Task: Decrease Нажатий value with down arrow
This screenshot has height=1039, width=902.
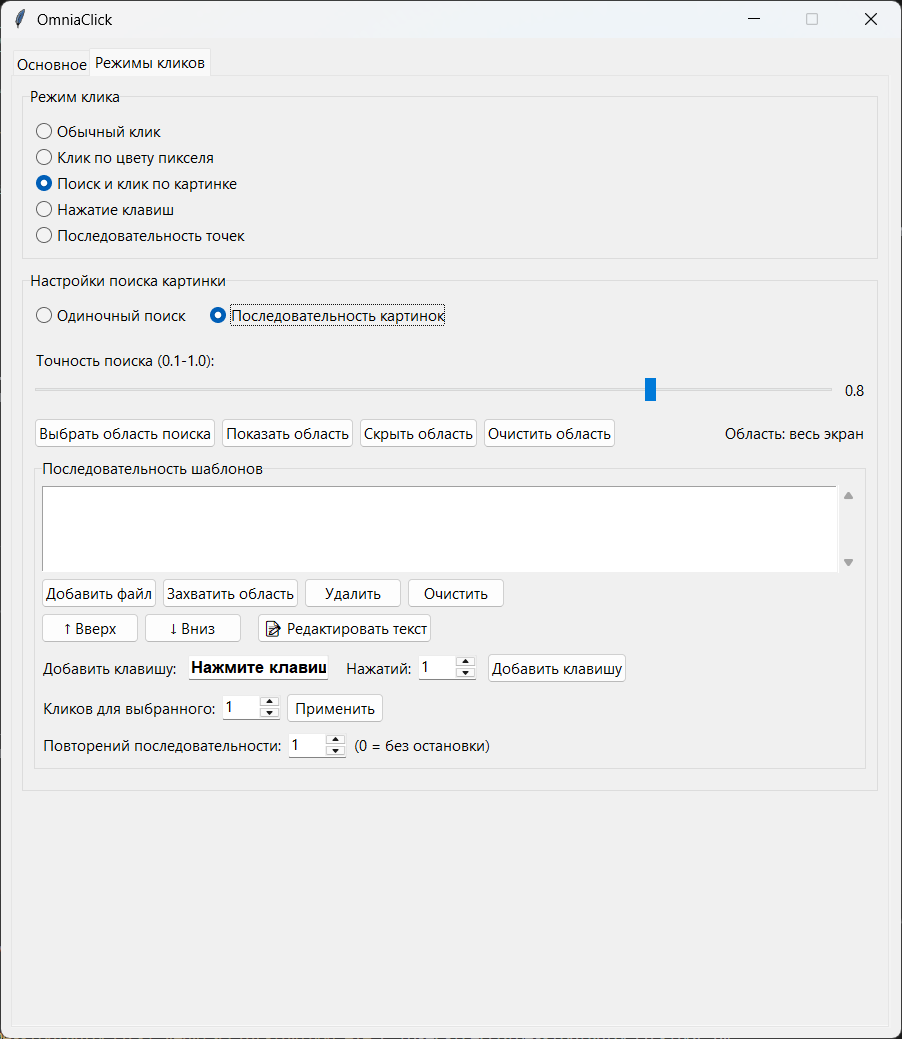Action: pos(466,673)
